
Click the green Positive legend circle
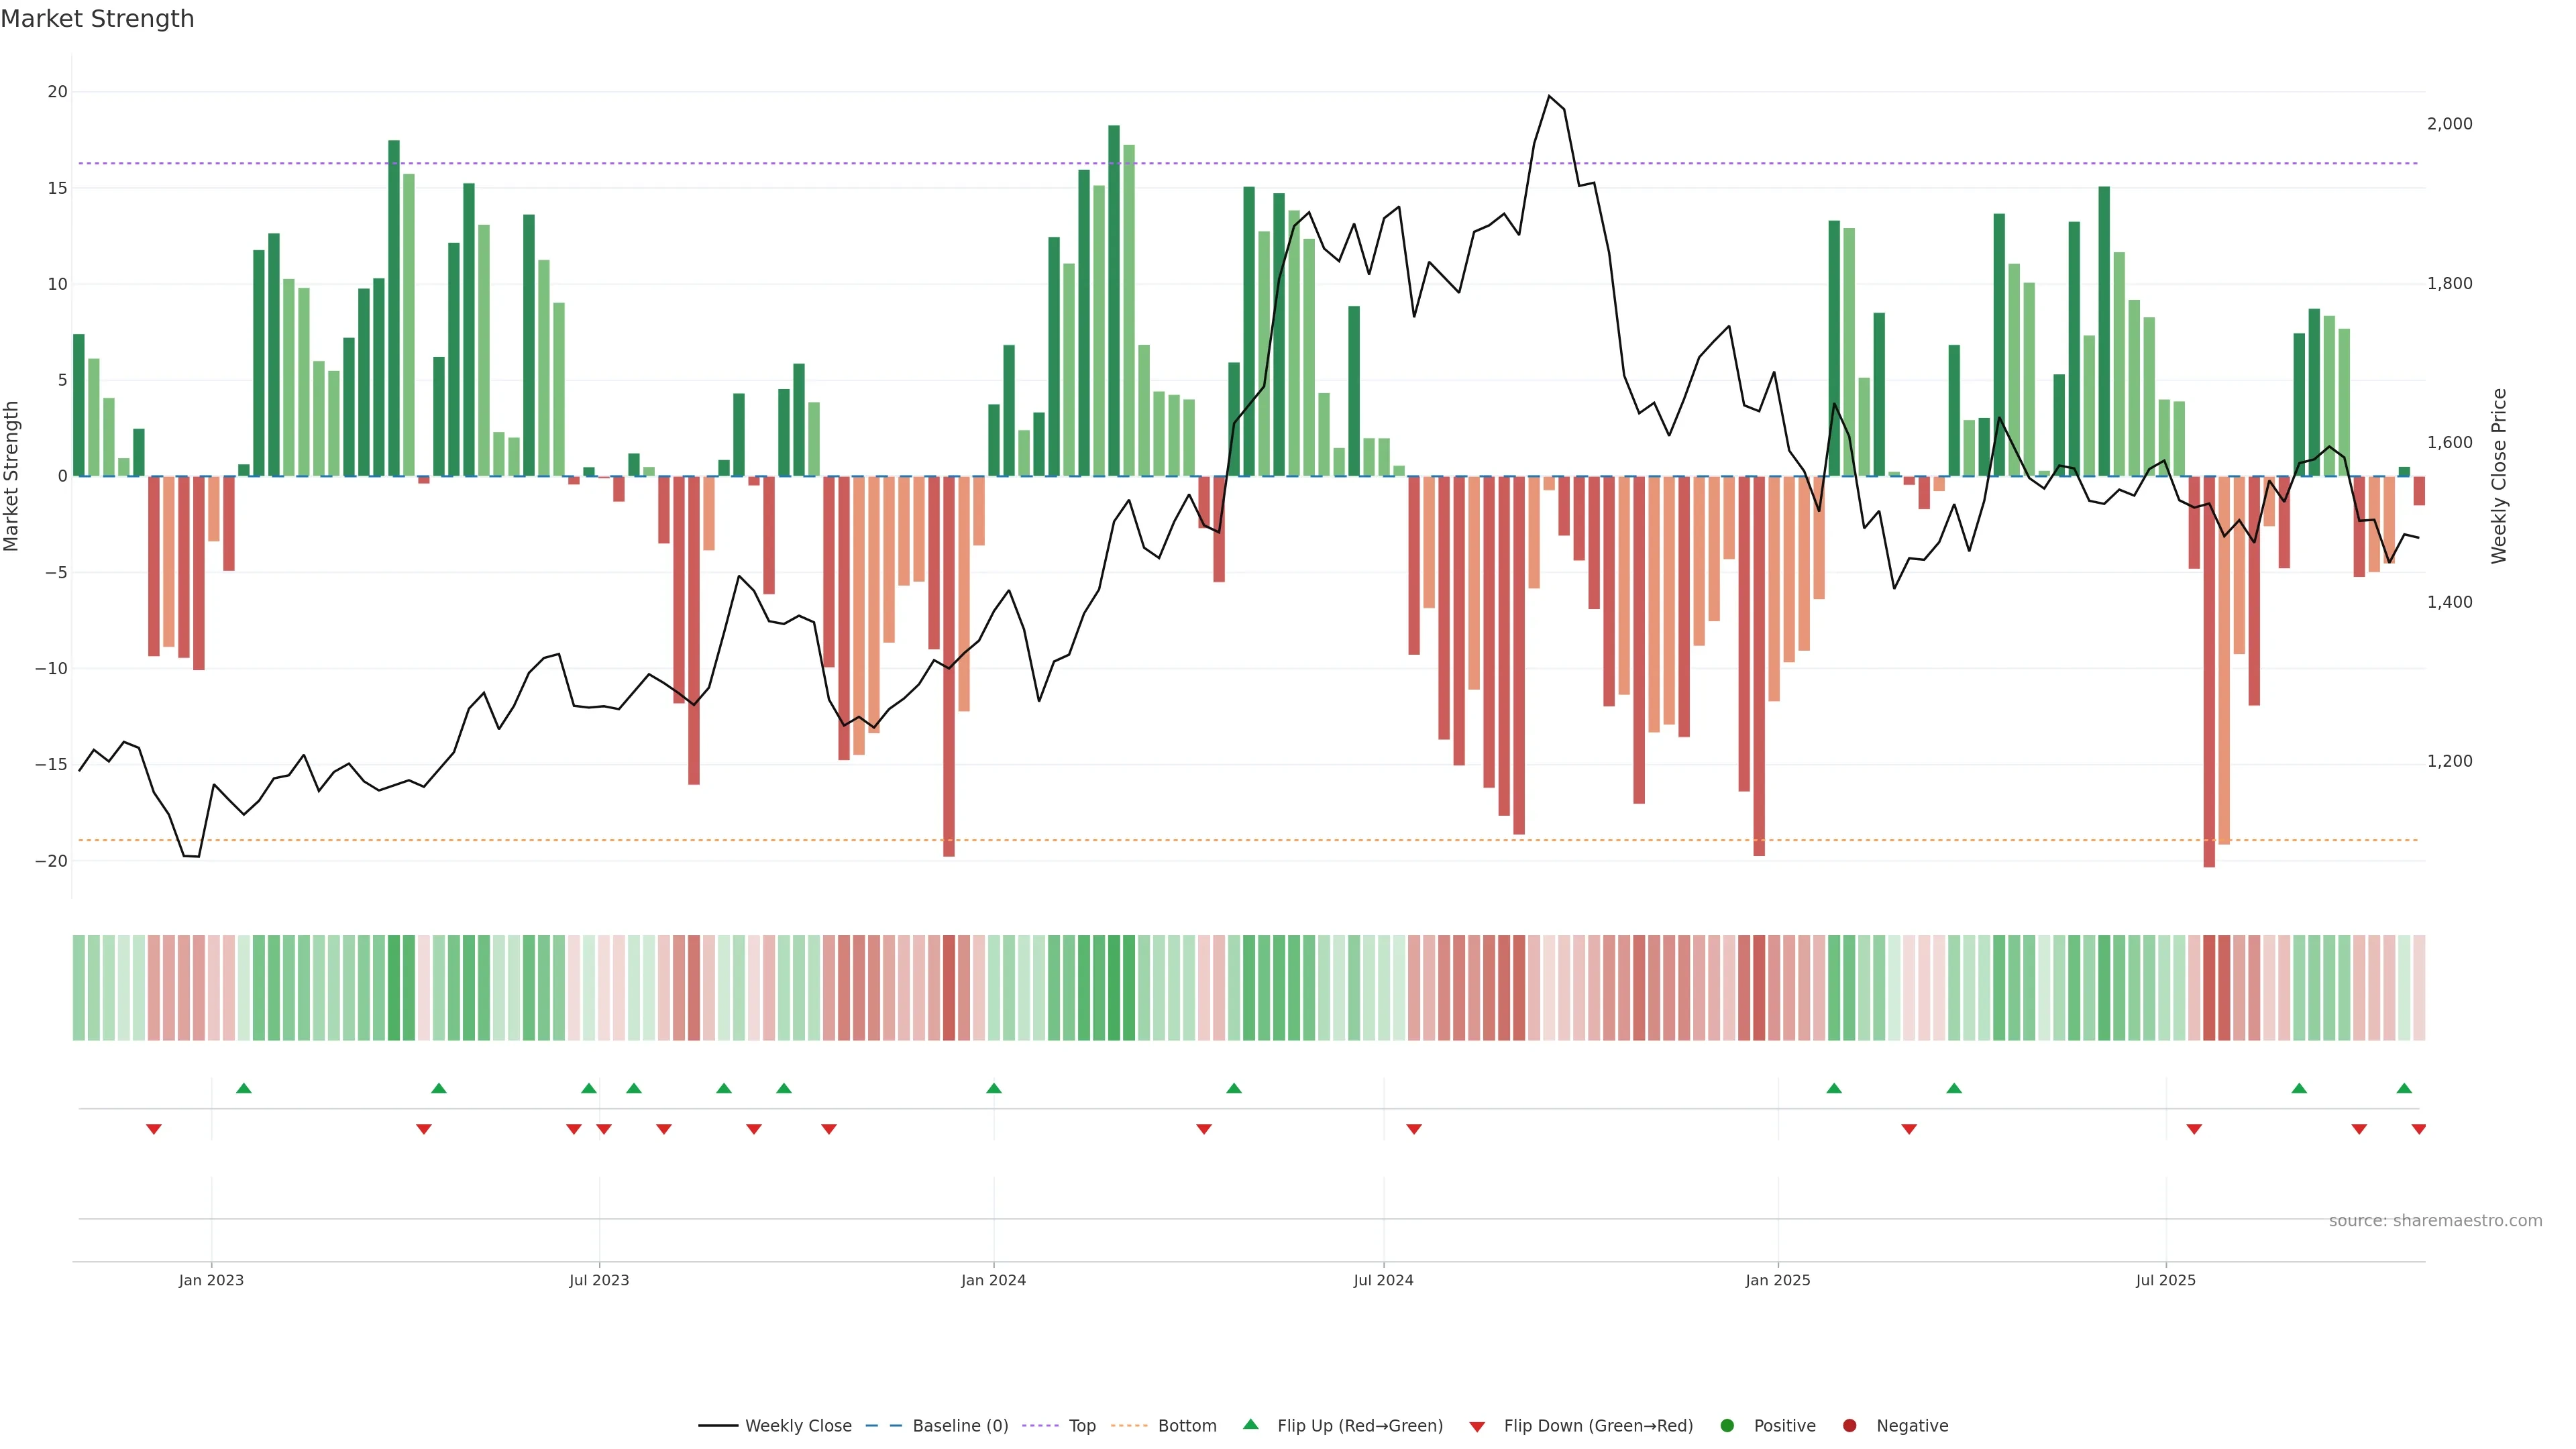pyautogui.click(x=1727, y=1426)
